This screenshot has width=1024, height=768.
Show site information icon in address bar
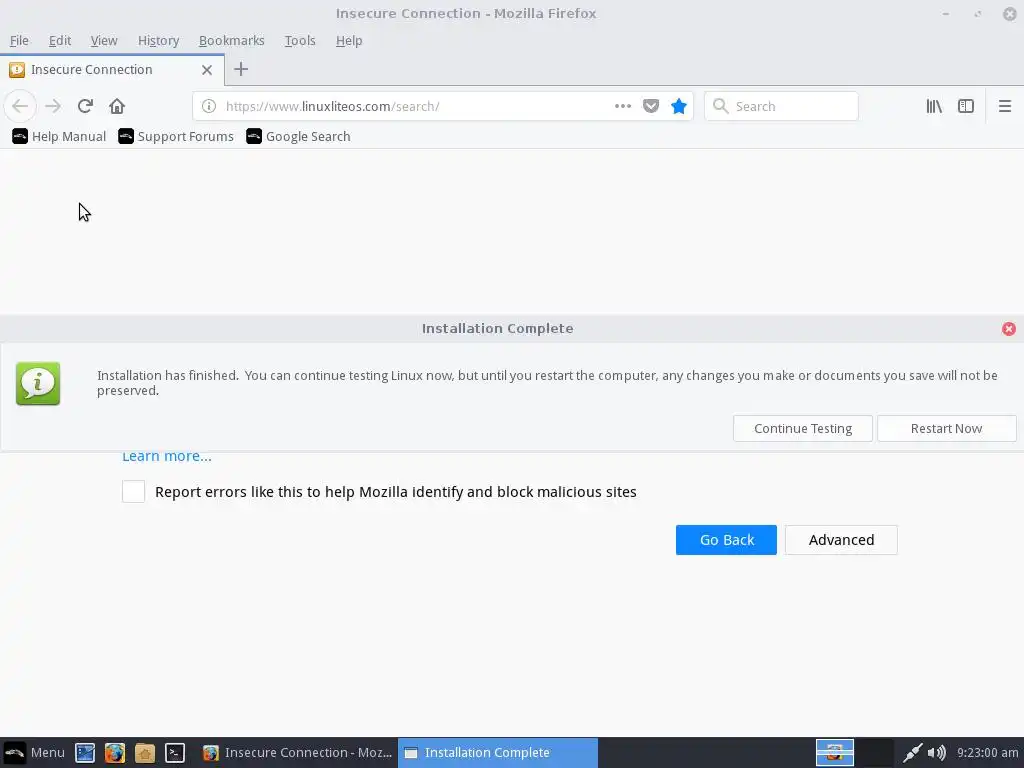pyautogui.click(x=208, y=106)
